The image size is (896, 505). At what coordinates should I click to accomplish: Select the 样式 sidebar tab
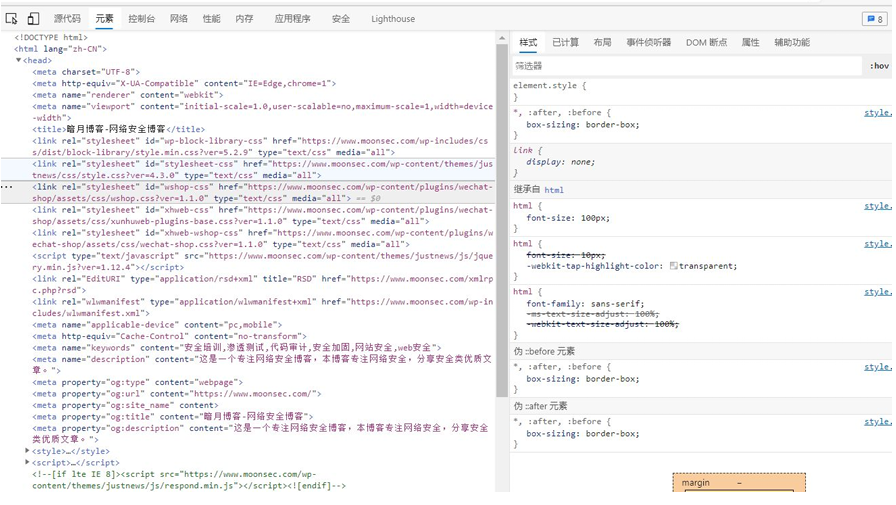point(528,42)
